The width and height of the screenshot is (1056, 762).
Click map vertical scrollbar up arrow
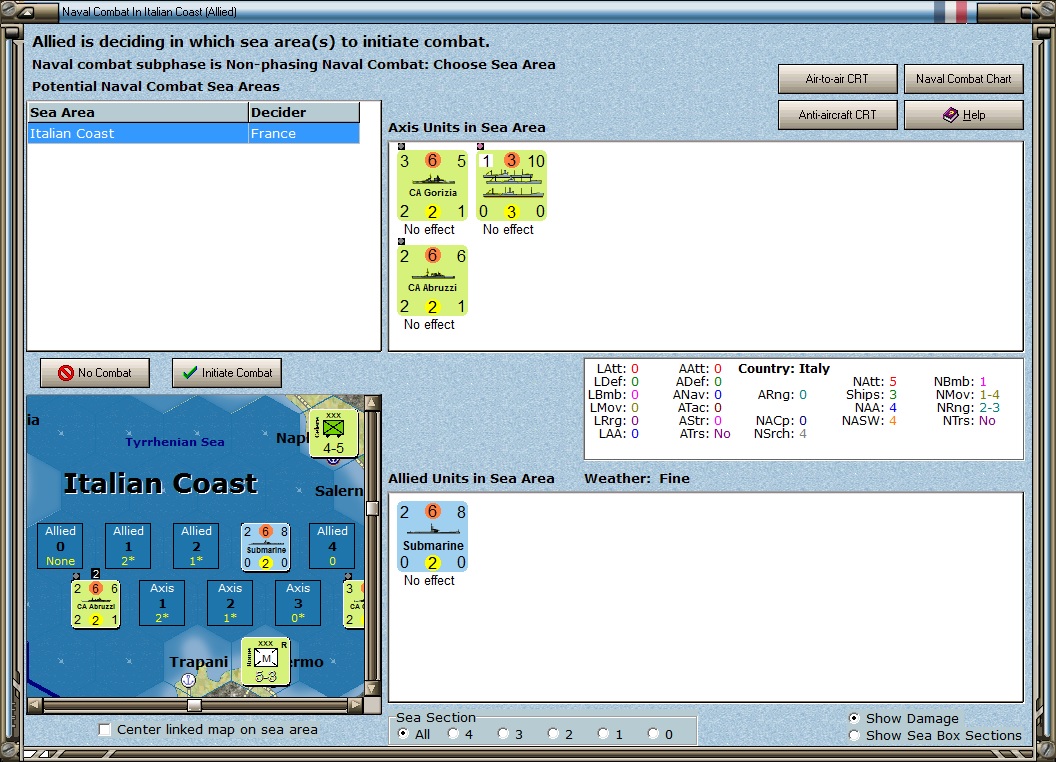point(372,403)
